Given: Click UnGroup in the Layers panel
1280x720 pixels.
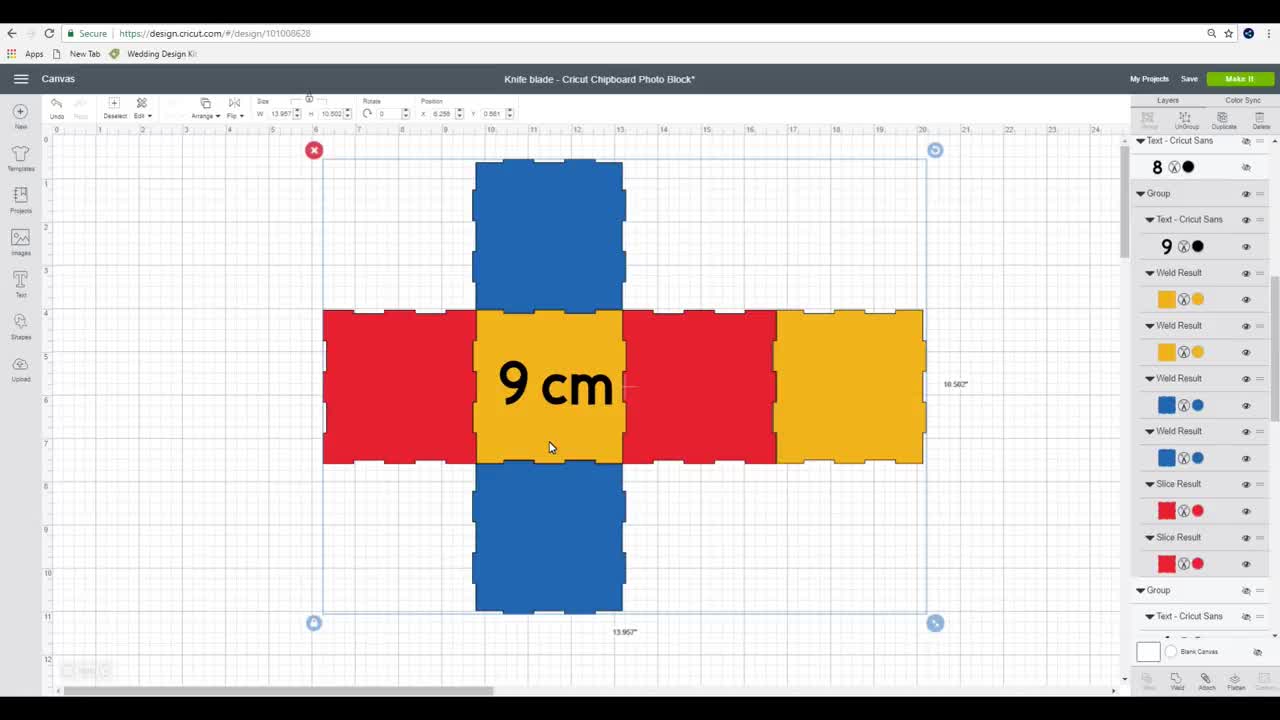Looking at the screenshot, I should point(1186,120).
